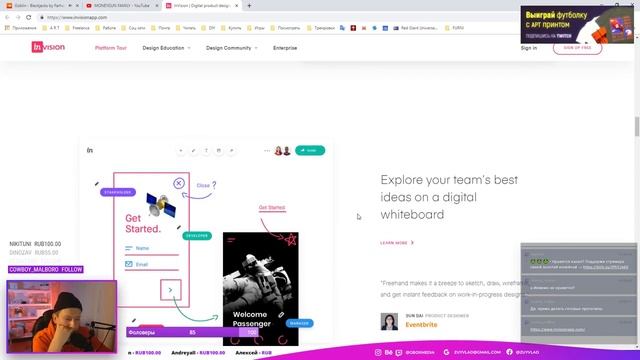
Task: Click the circled X close icon in wireframe
Action: [x=178, y=183]
